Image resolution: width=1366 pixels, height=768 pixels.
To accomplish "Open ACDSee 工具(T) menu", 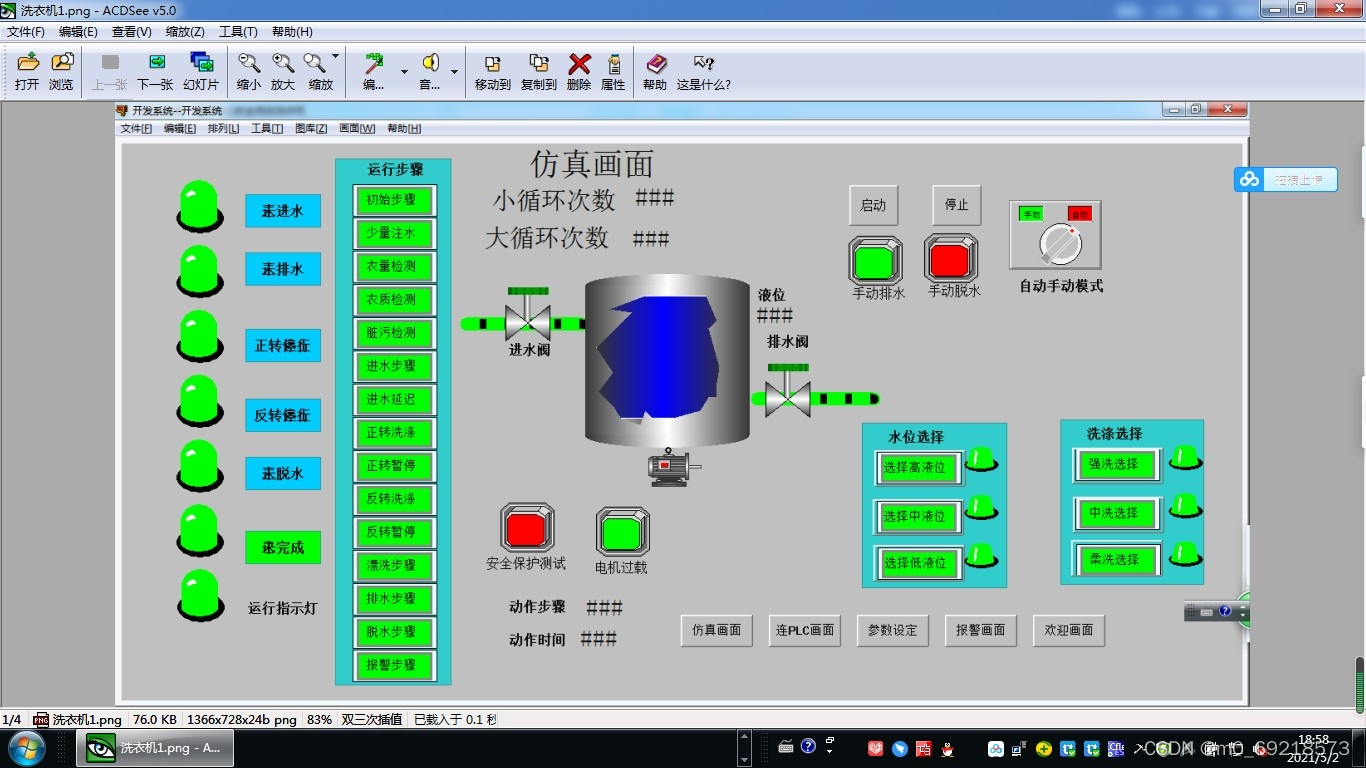I will 238,32.
